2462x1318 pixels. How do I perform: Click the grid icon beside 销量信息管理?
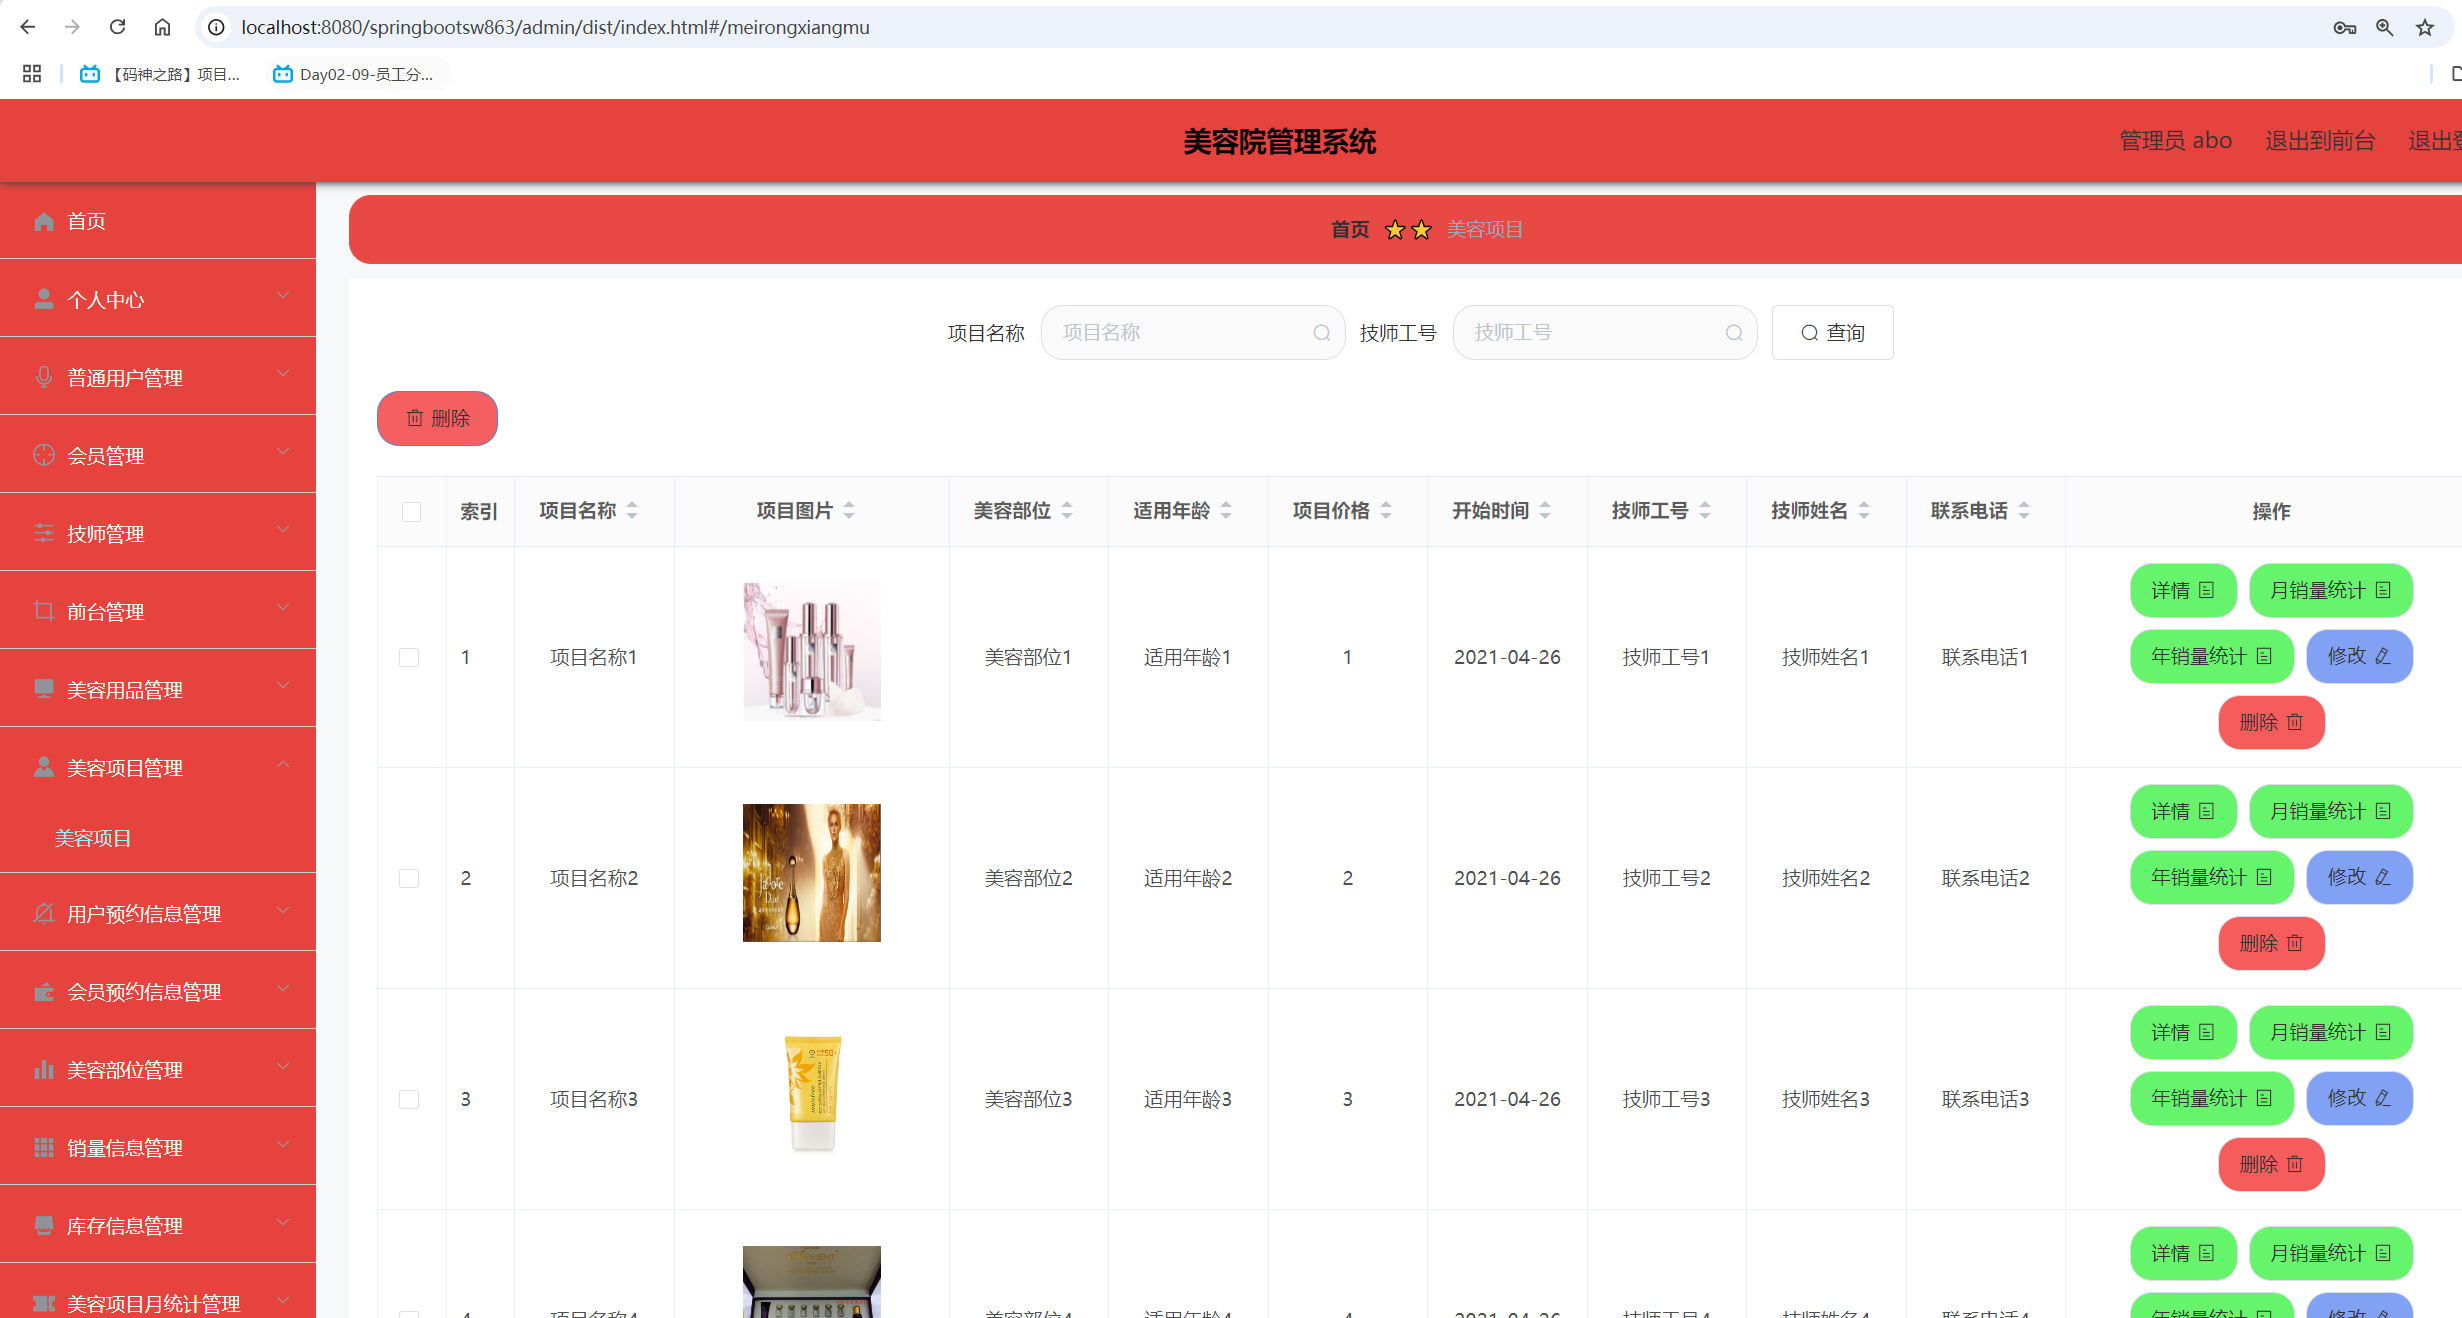44,1147
